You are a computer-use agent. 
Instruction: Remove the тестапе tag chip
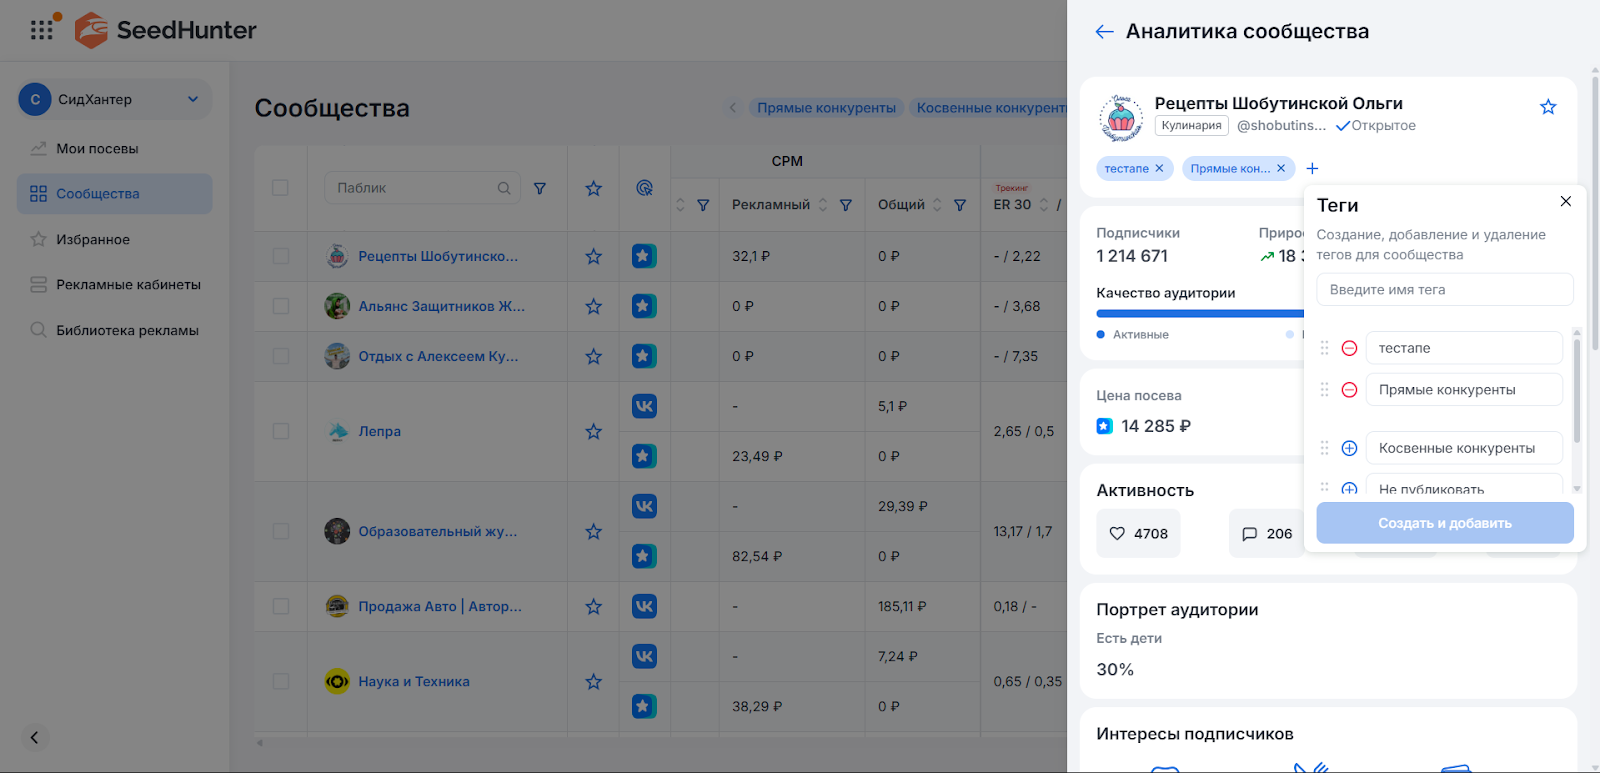[1159, 169]
